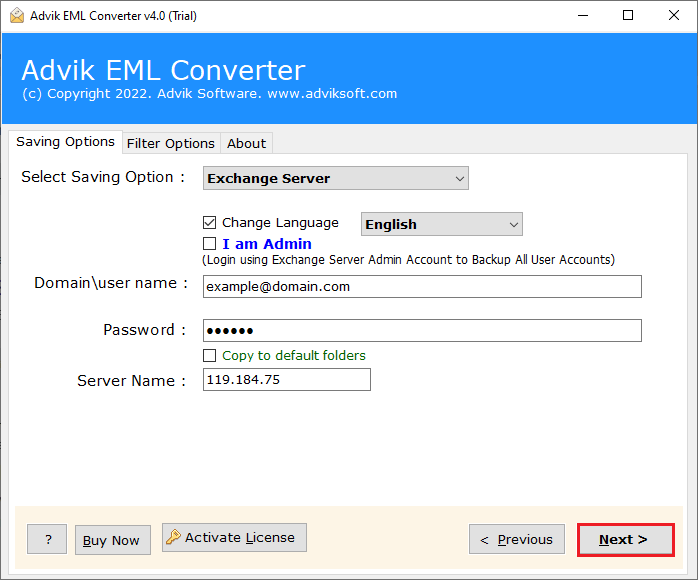The image size is (698, 580).
Task: Click the Buy Now button
Action: pos(113,540)
